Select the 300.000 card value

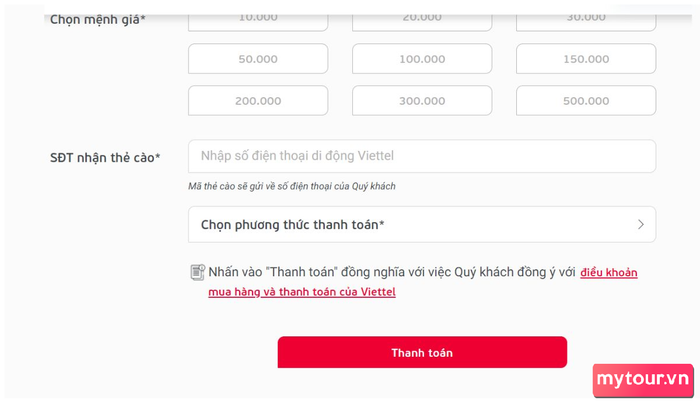422,101
